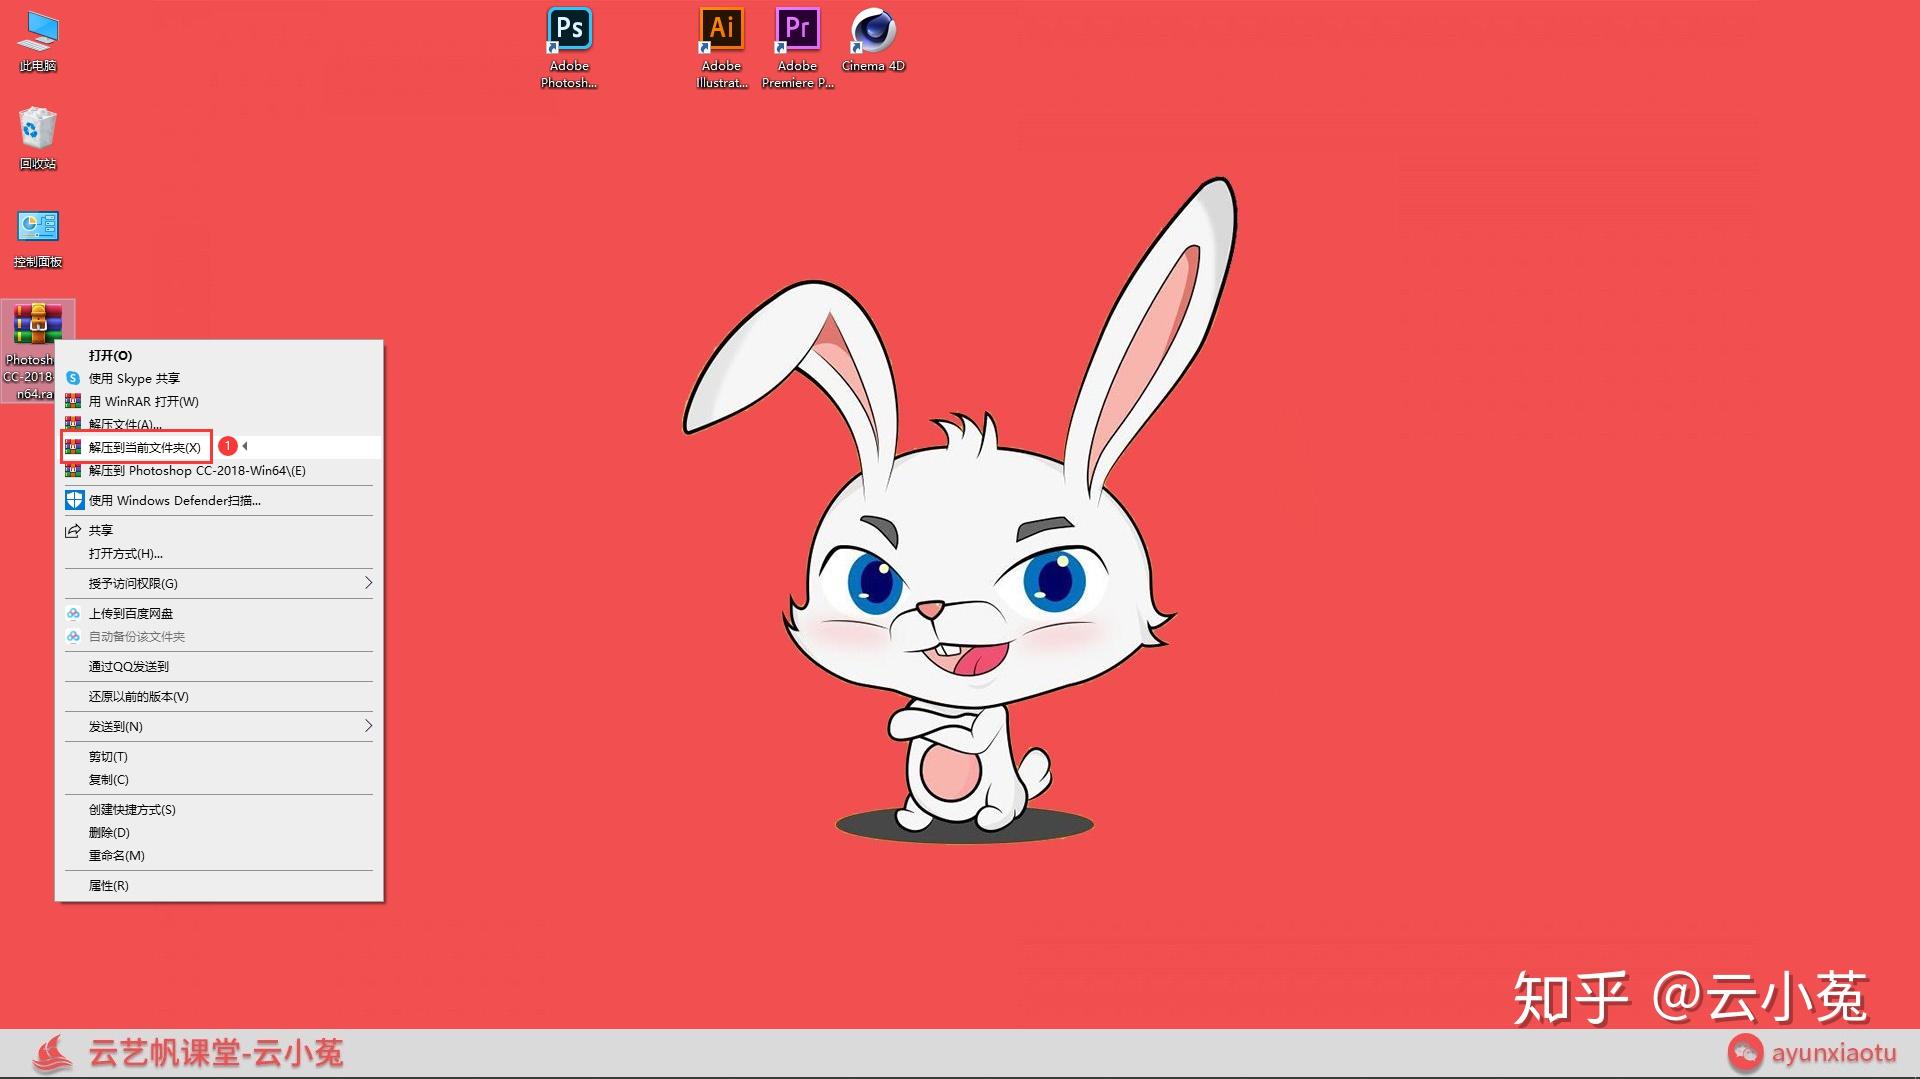The width and height of the screenshot is (1920, 1079).
Task: Select the Adobe Premiere Pro shortcut icon
Action: [x=797, y=47]
